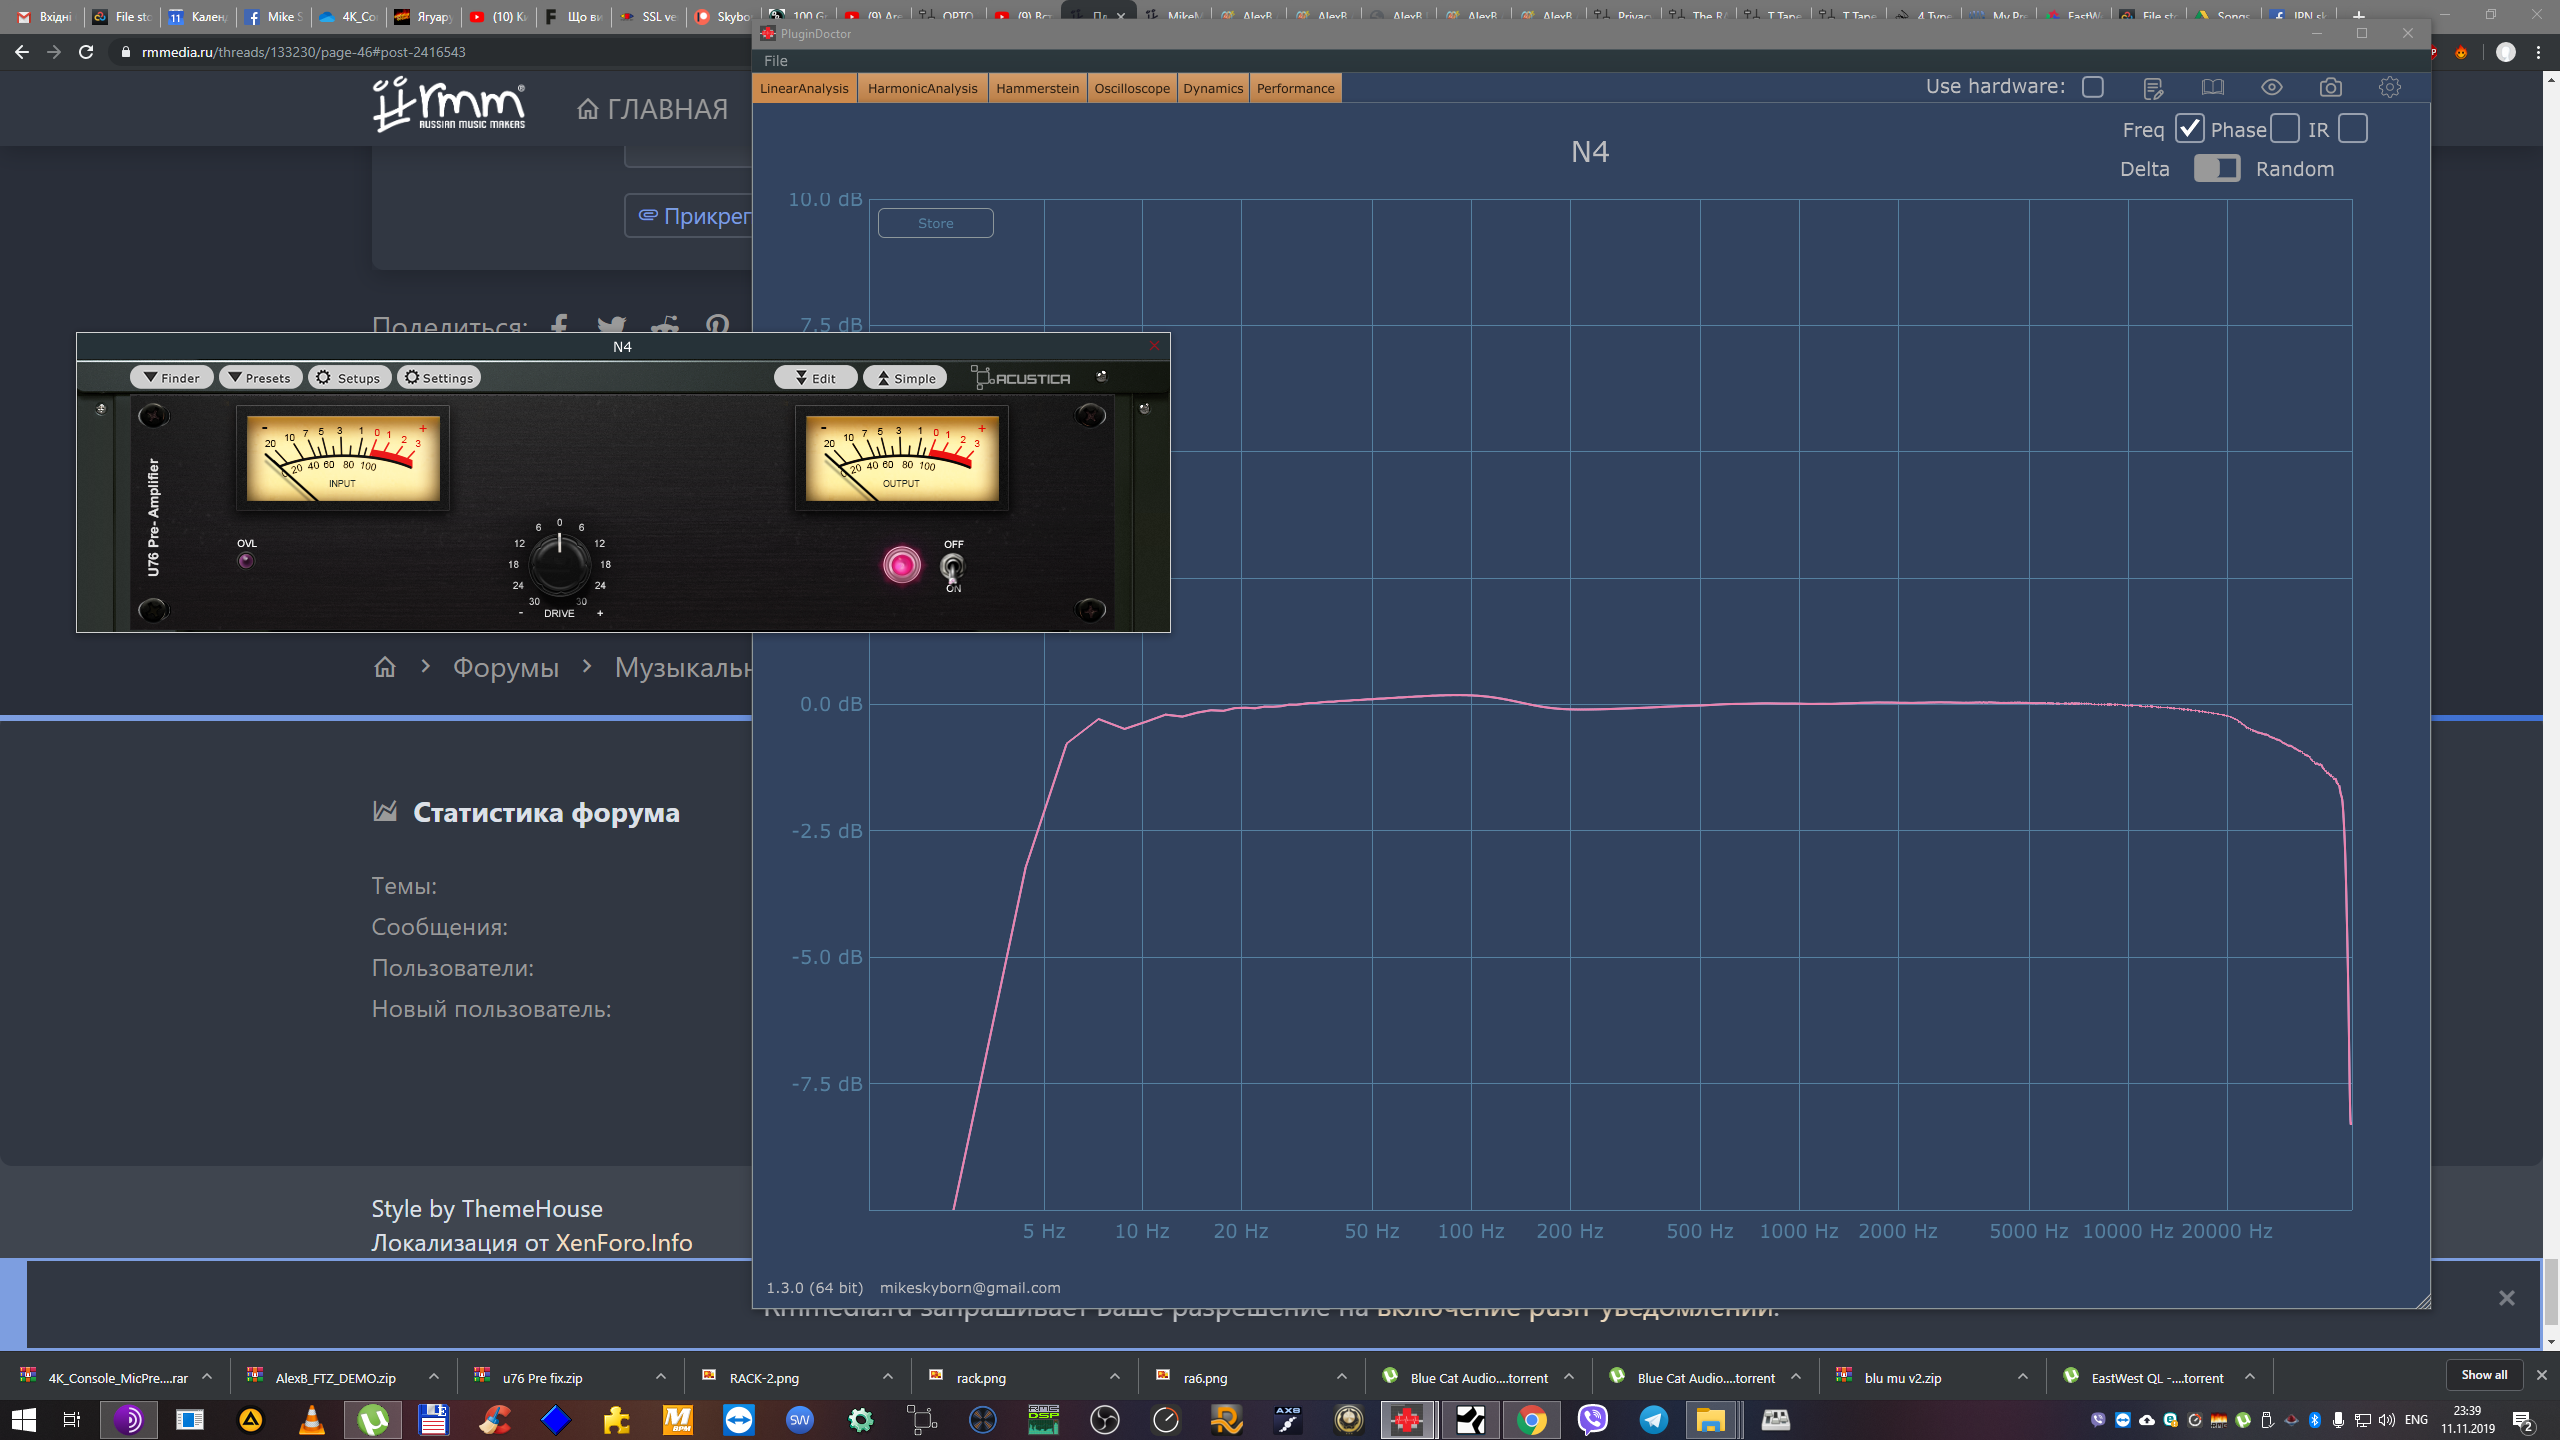Screen dimensions: 2560x1440
Task: Open PluginDoctor settings gear icon
Action: click(2389, 88)
